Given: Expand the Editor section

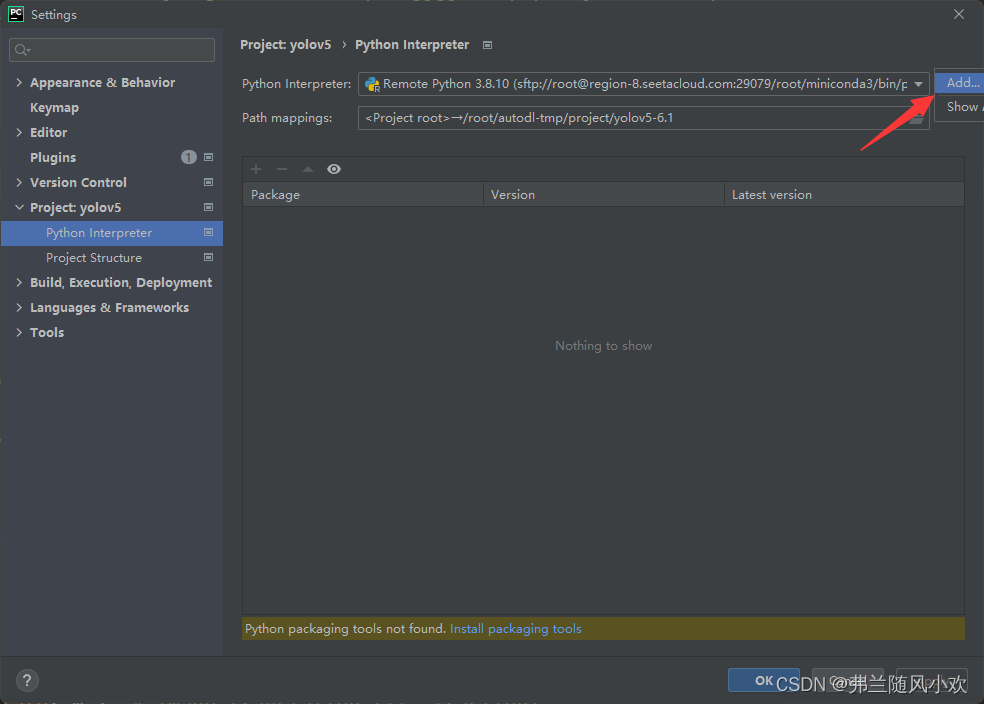Looking at the screenshot, I should pos(19,132).
